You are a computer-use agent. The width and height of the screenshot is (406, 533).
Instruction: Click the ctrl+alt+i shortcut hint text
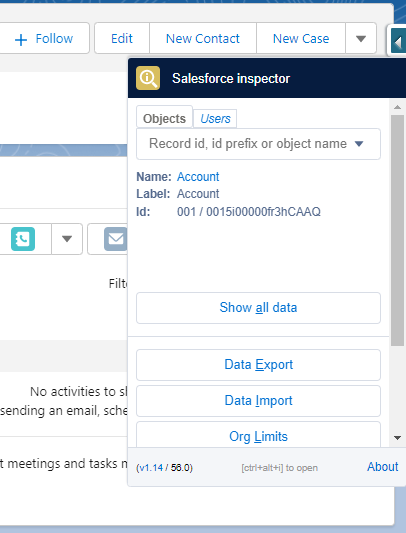[x=280, y=468]
